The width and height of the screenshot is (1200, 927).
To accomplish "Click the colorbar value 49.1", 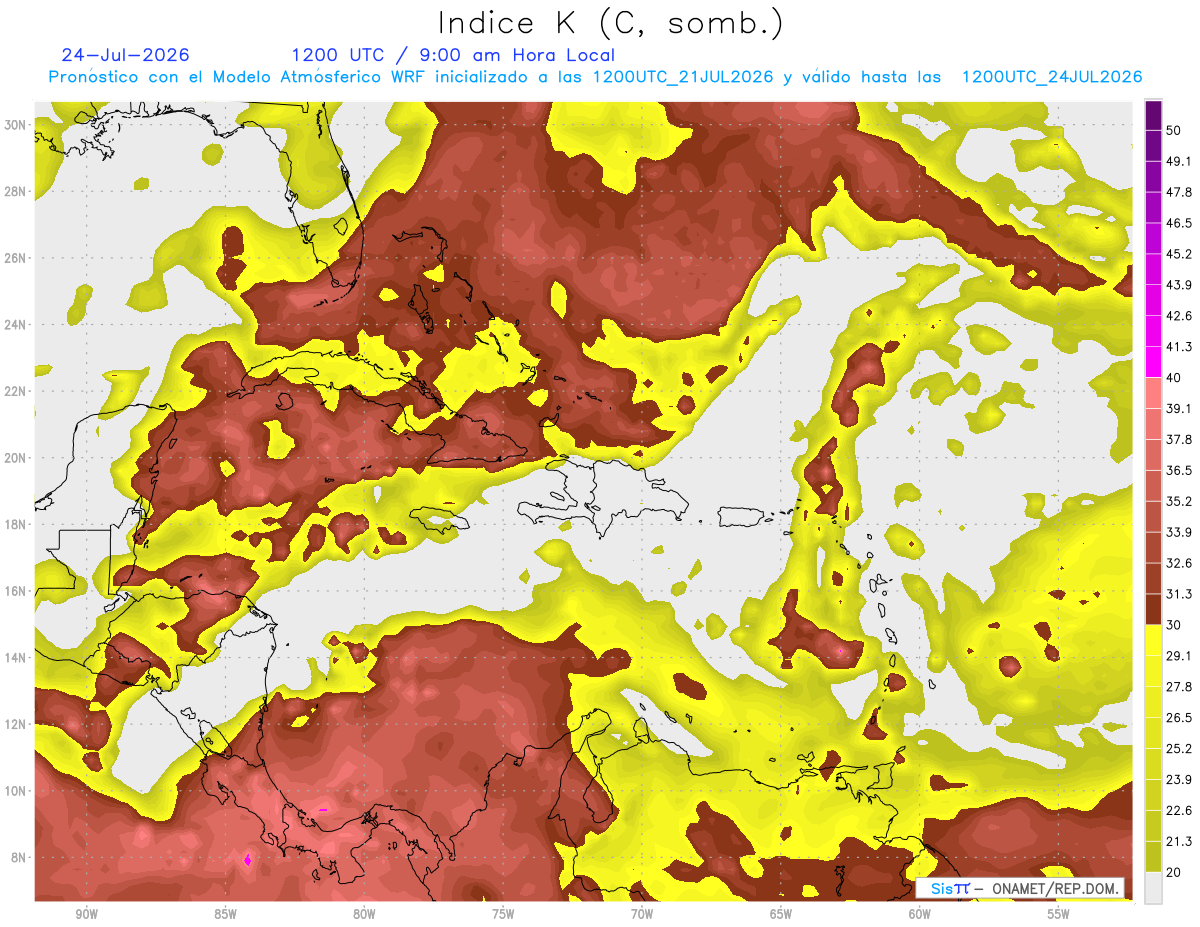I will pos(1180,161).
